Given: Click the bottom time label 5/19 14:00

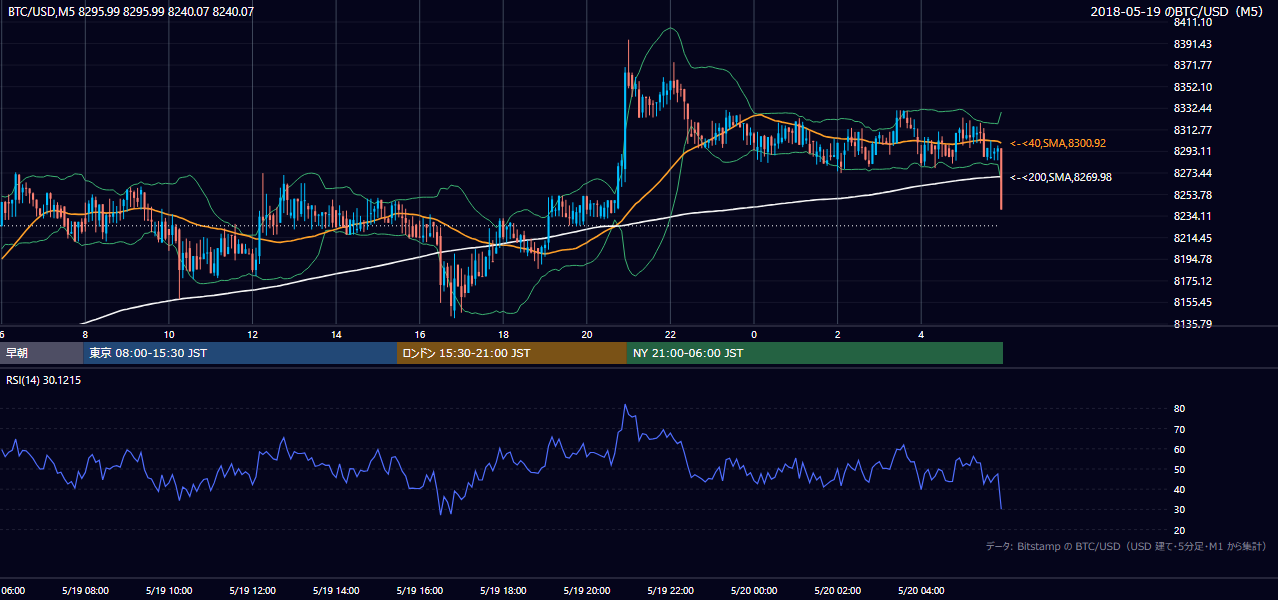Looking at the screenshot, I should point(335,591).
